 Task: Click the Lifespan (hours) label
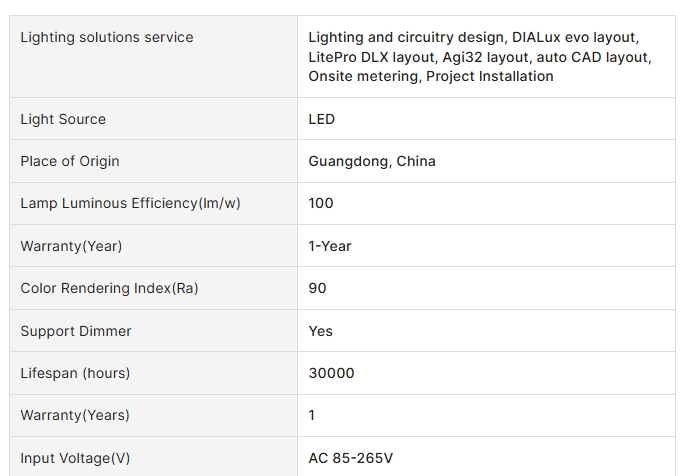point(75,373)
